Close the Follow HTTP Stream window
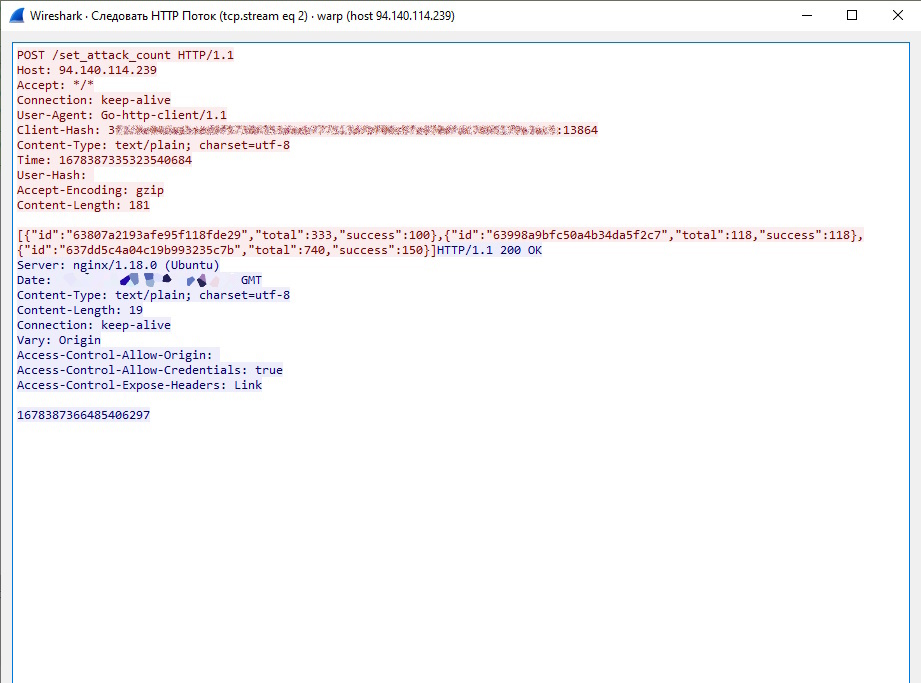921x683 pixels. 897,16
